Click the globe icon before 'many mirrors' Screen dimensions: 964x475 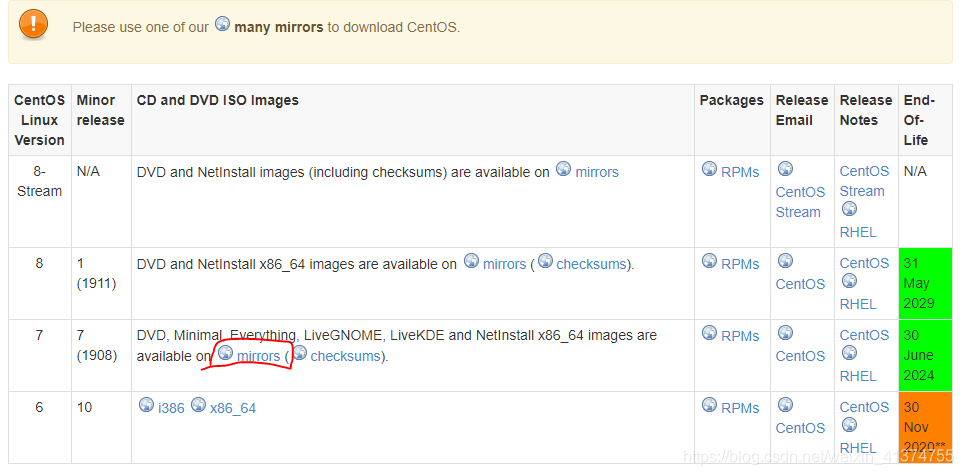point(223,24)
